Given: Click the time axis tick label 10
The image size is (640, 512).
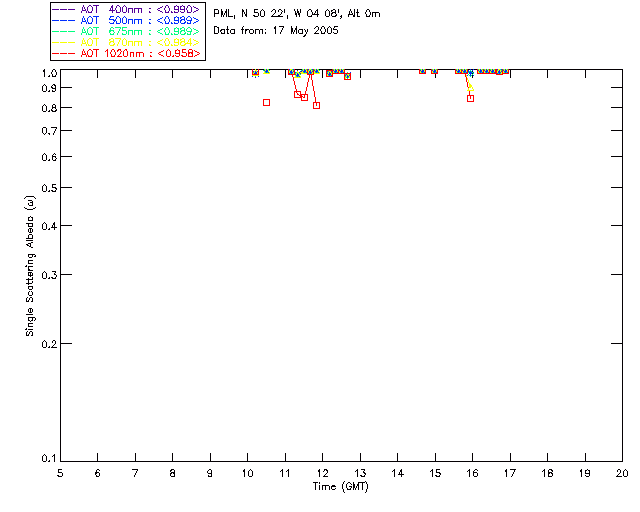Looking at the screenshot, I should click(247, 473).
